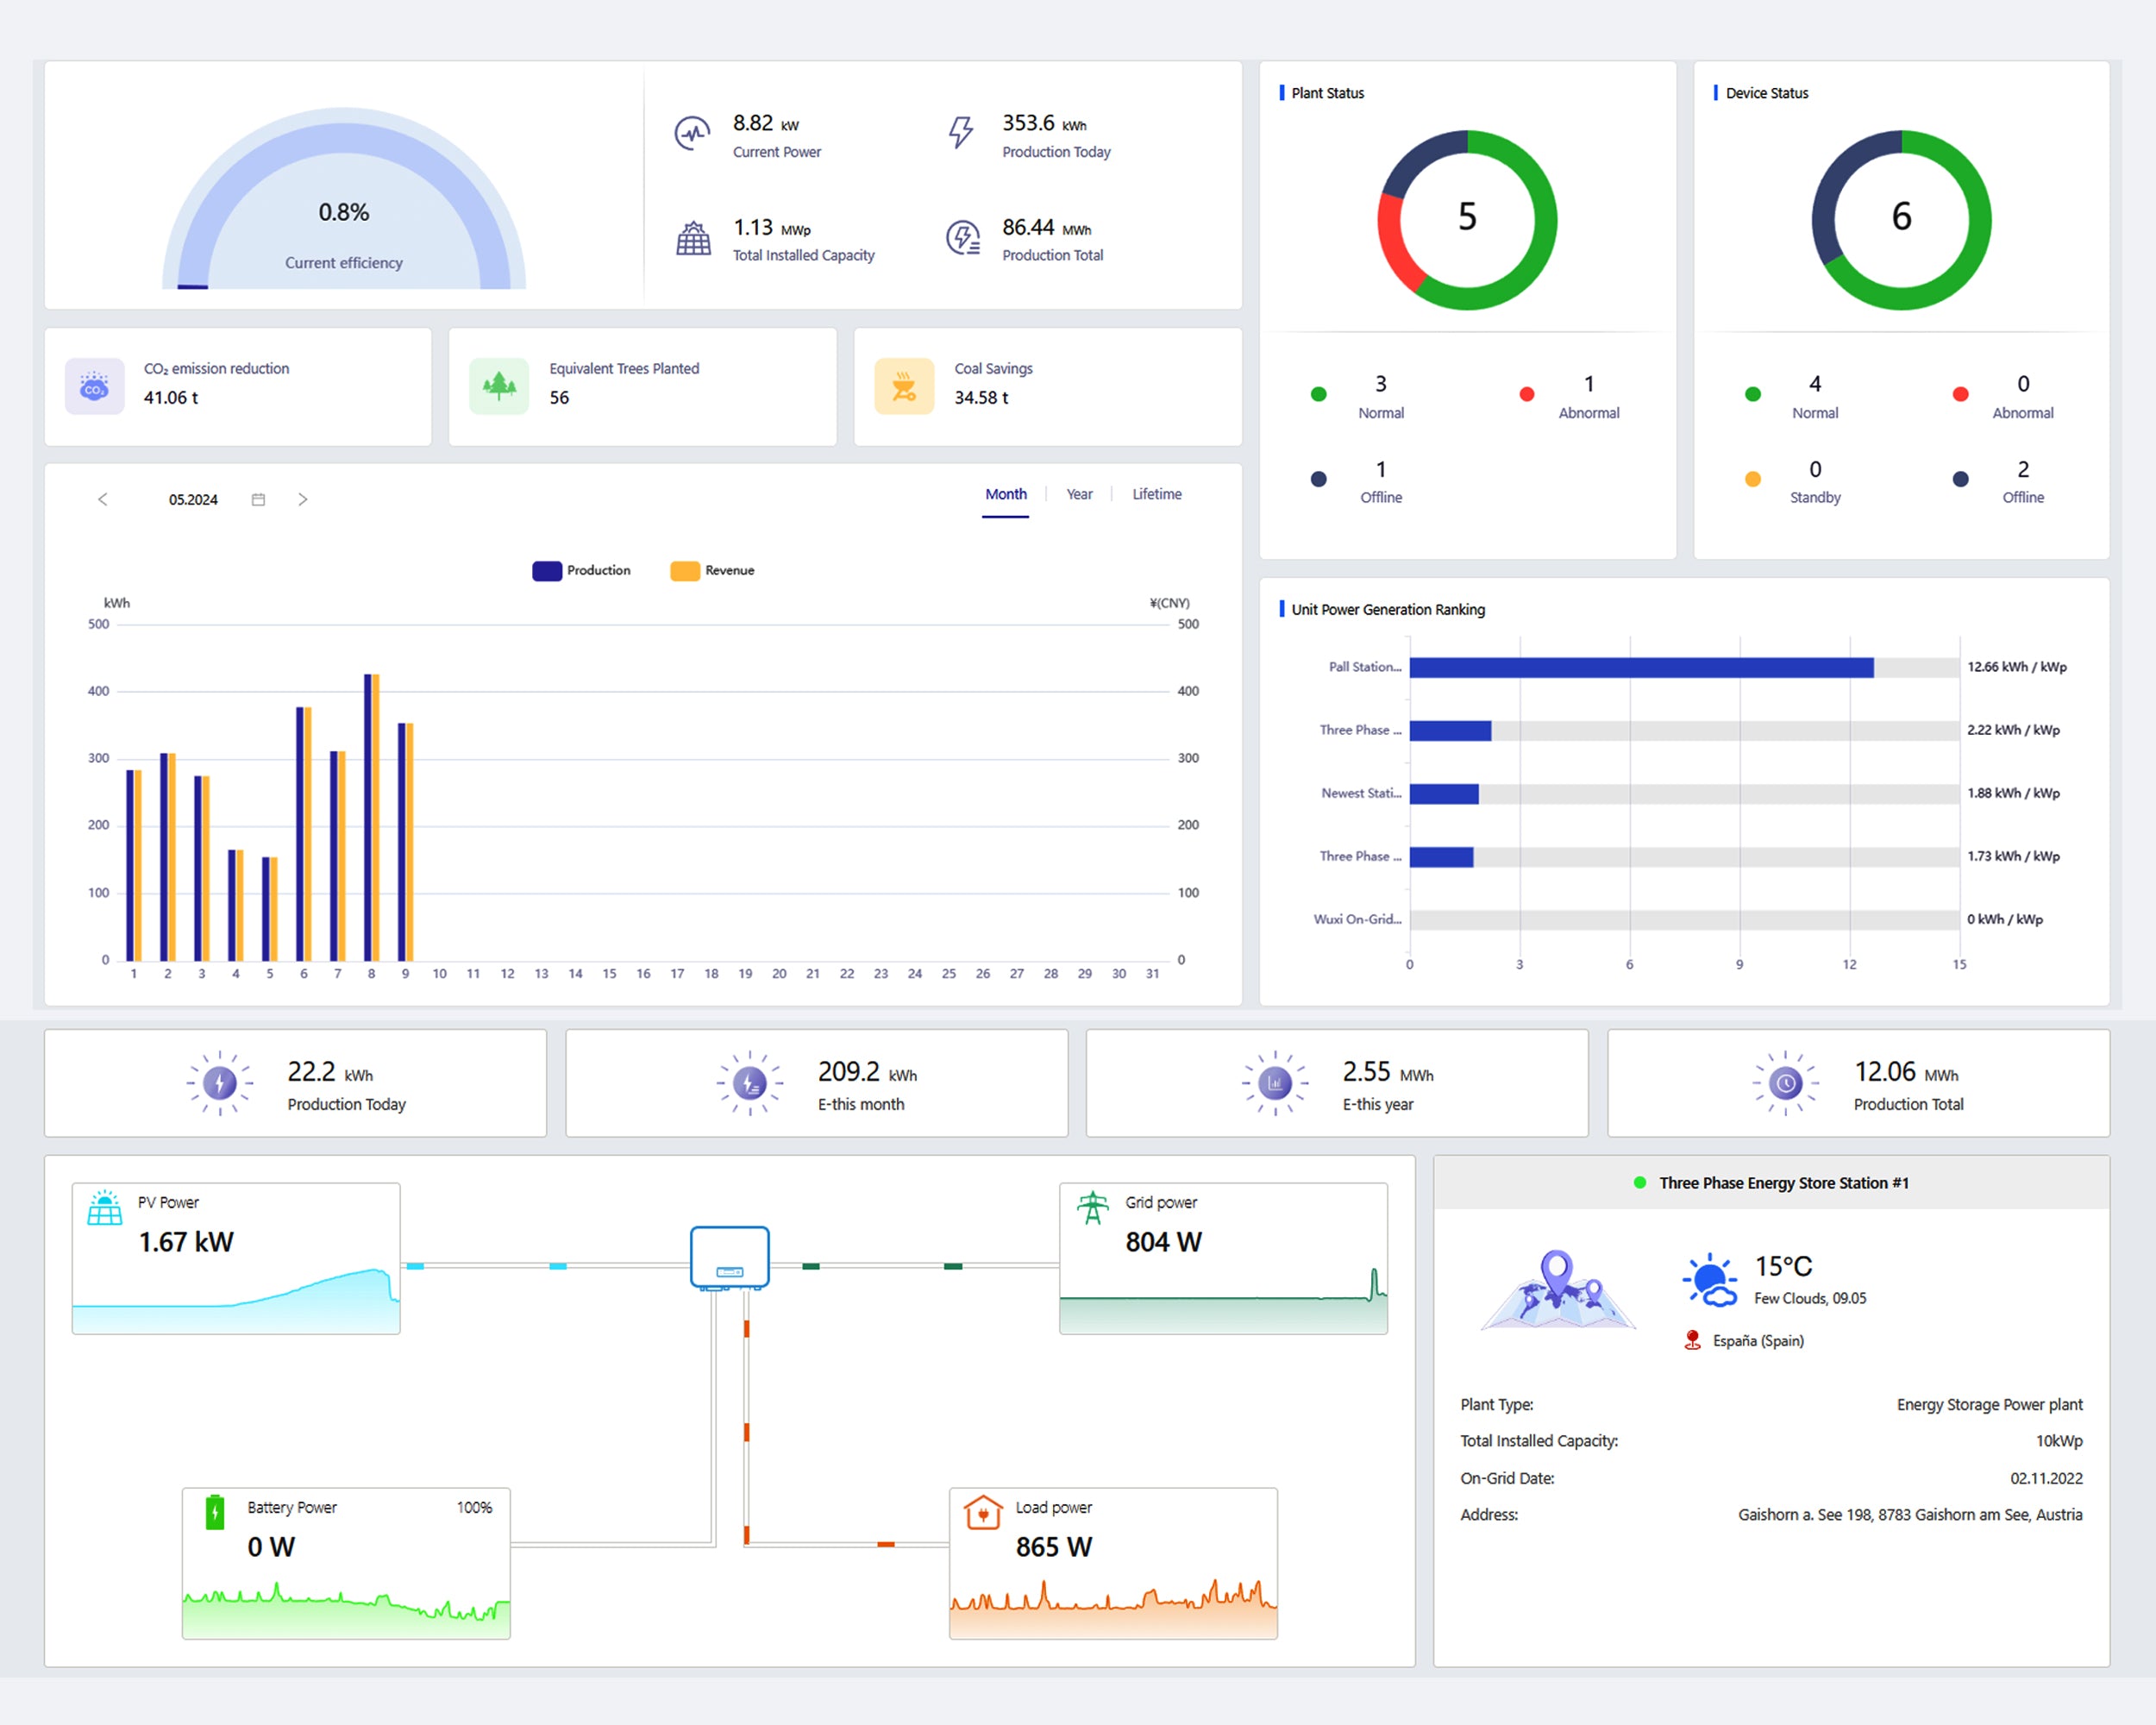2156x1725 pixels.
Task: Click the Coal Savings cart icon
Action: [904, 386]
